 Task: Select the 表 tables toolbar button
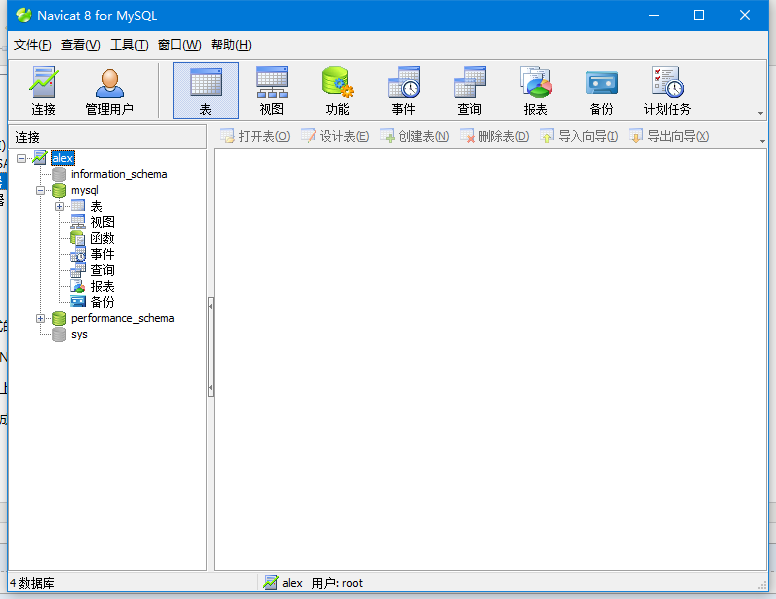point(206,91)
